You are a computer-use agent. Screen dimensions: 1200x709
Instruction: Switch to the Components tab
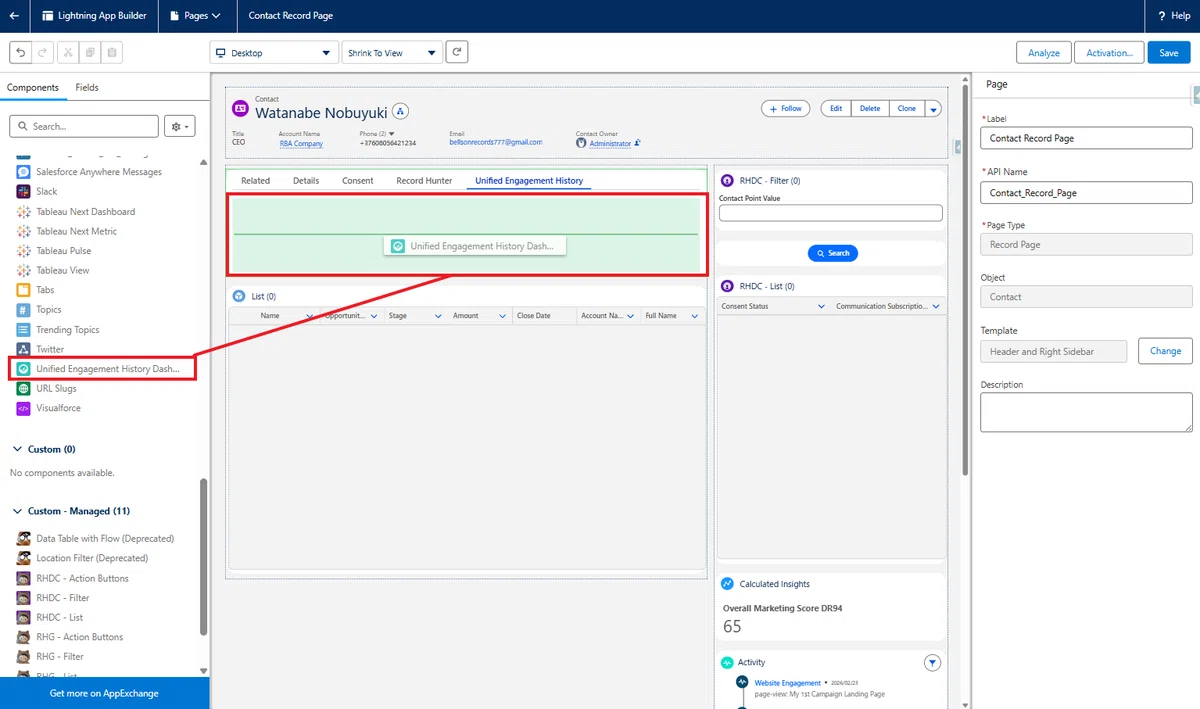click(x=33, y=88)
